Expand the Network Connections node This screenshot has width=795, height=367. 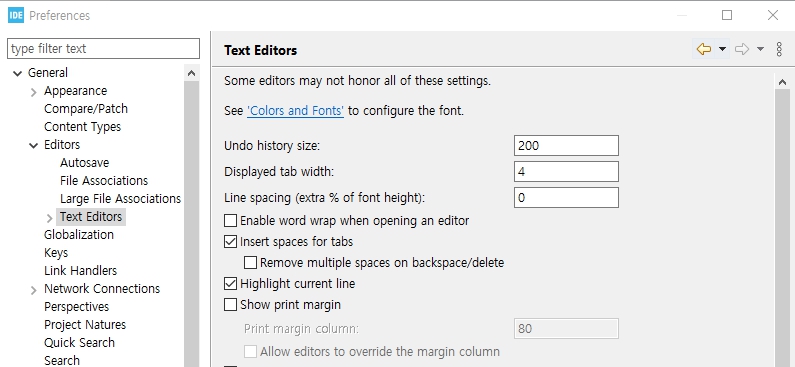point(33,290)
